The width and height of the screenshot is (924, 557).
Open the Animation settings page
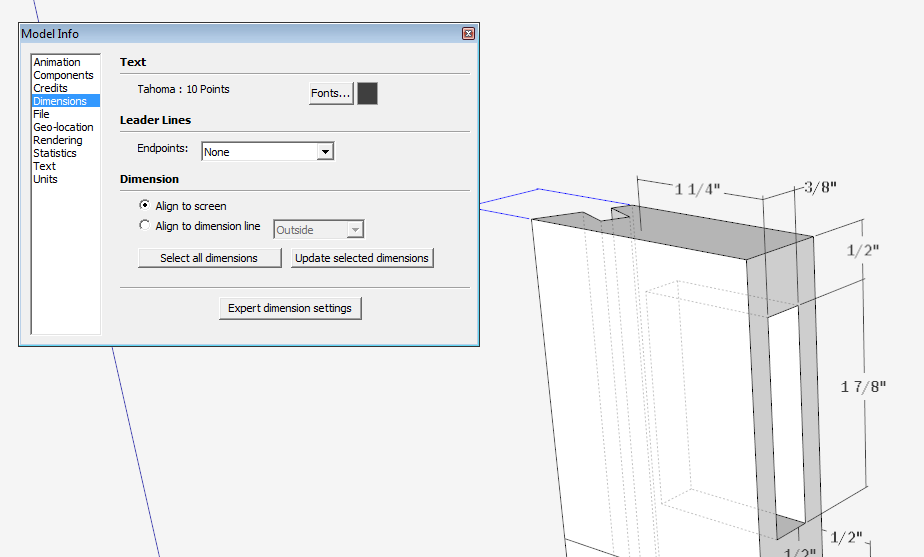click(57, 62)
